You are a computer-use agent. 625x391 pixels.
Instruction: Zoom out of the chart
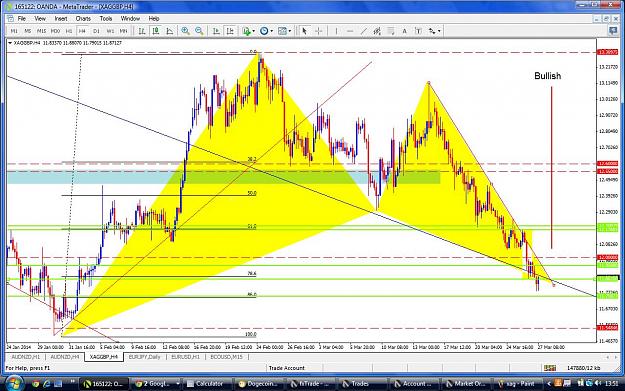[x=199, y=31]
